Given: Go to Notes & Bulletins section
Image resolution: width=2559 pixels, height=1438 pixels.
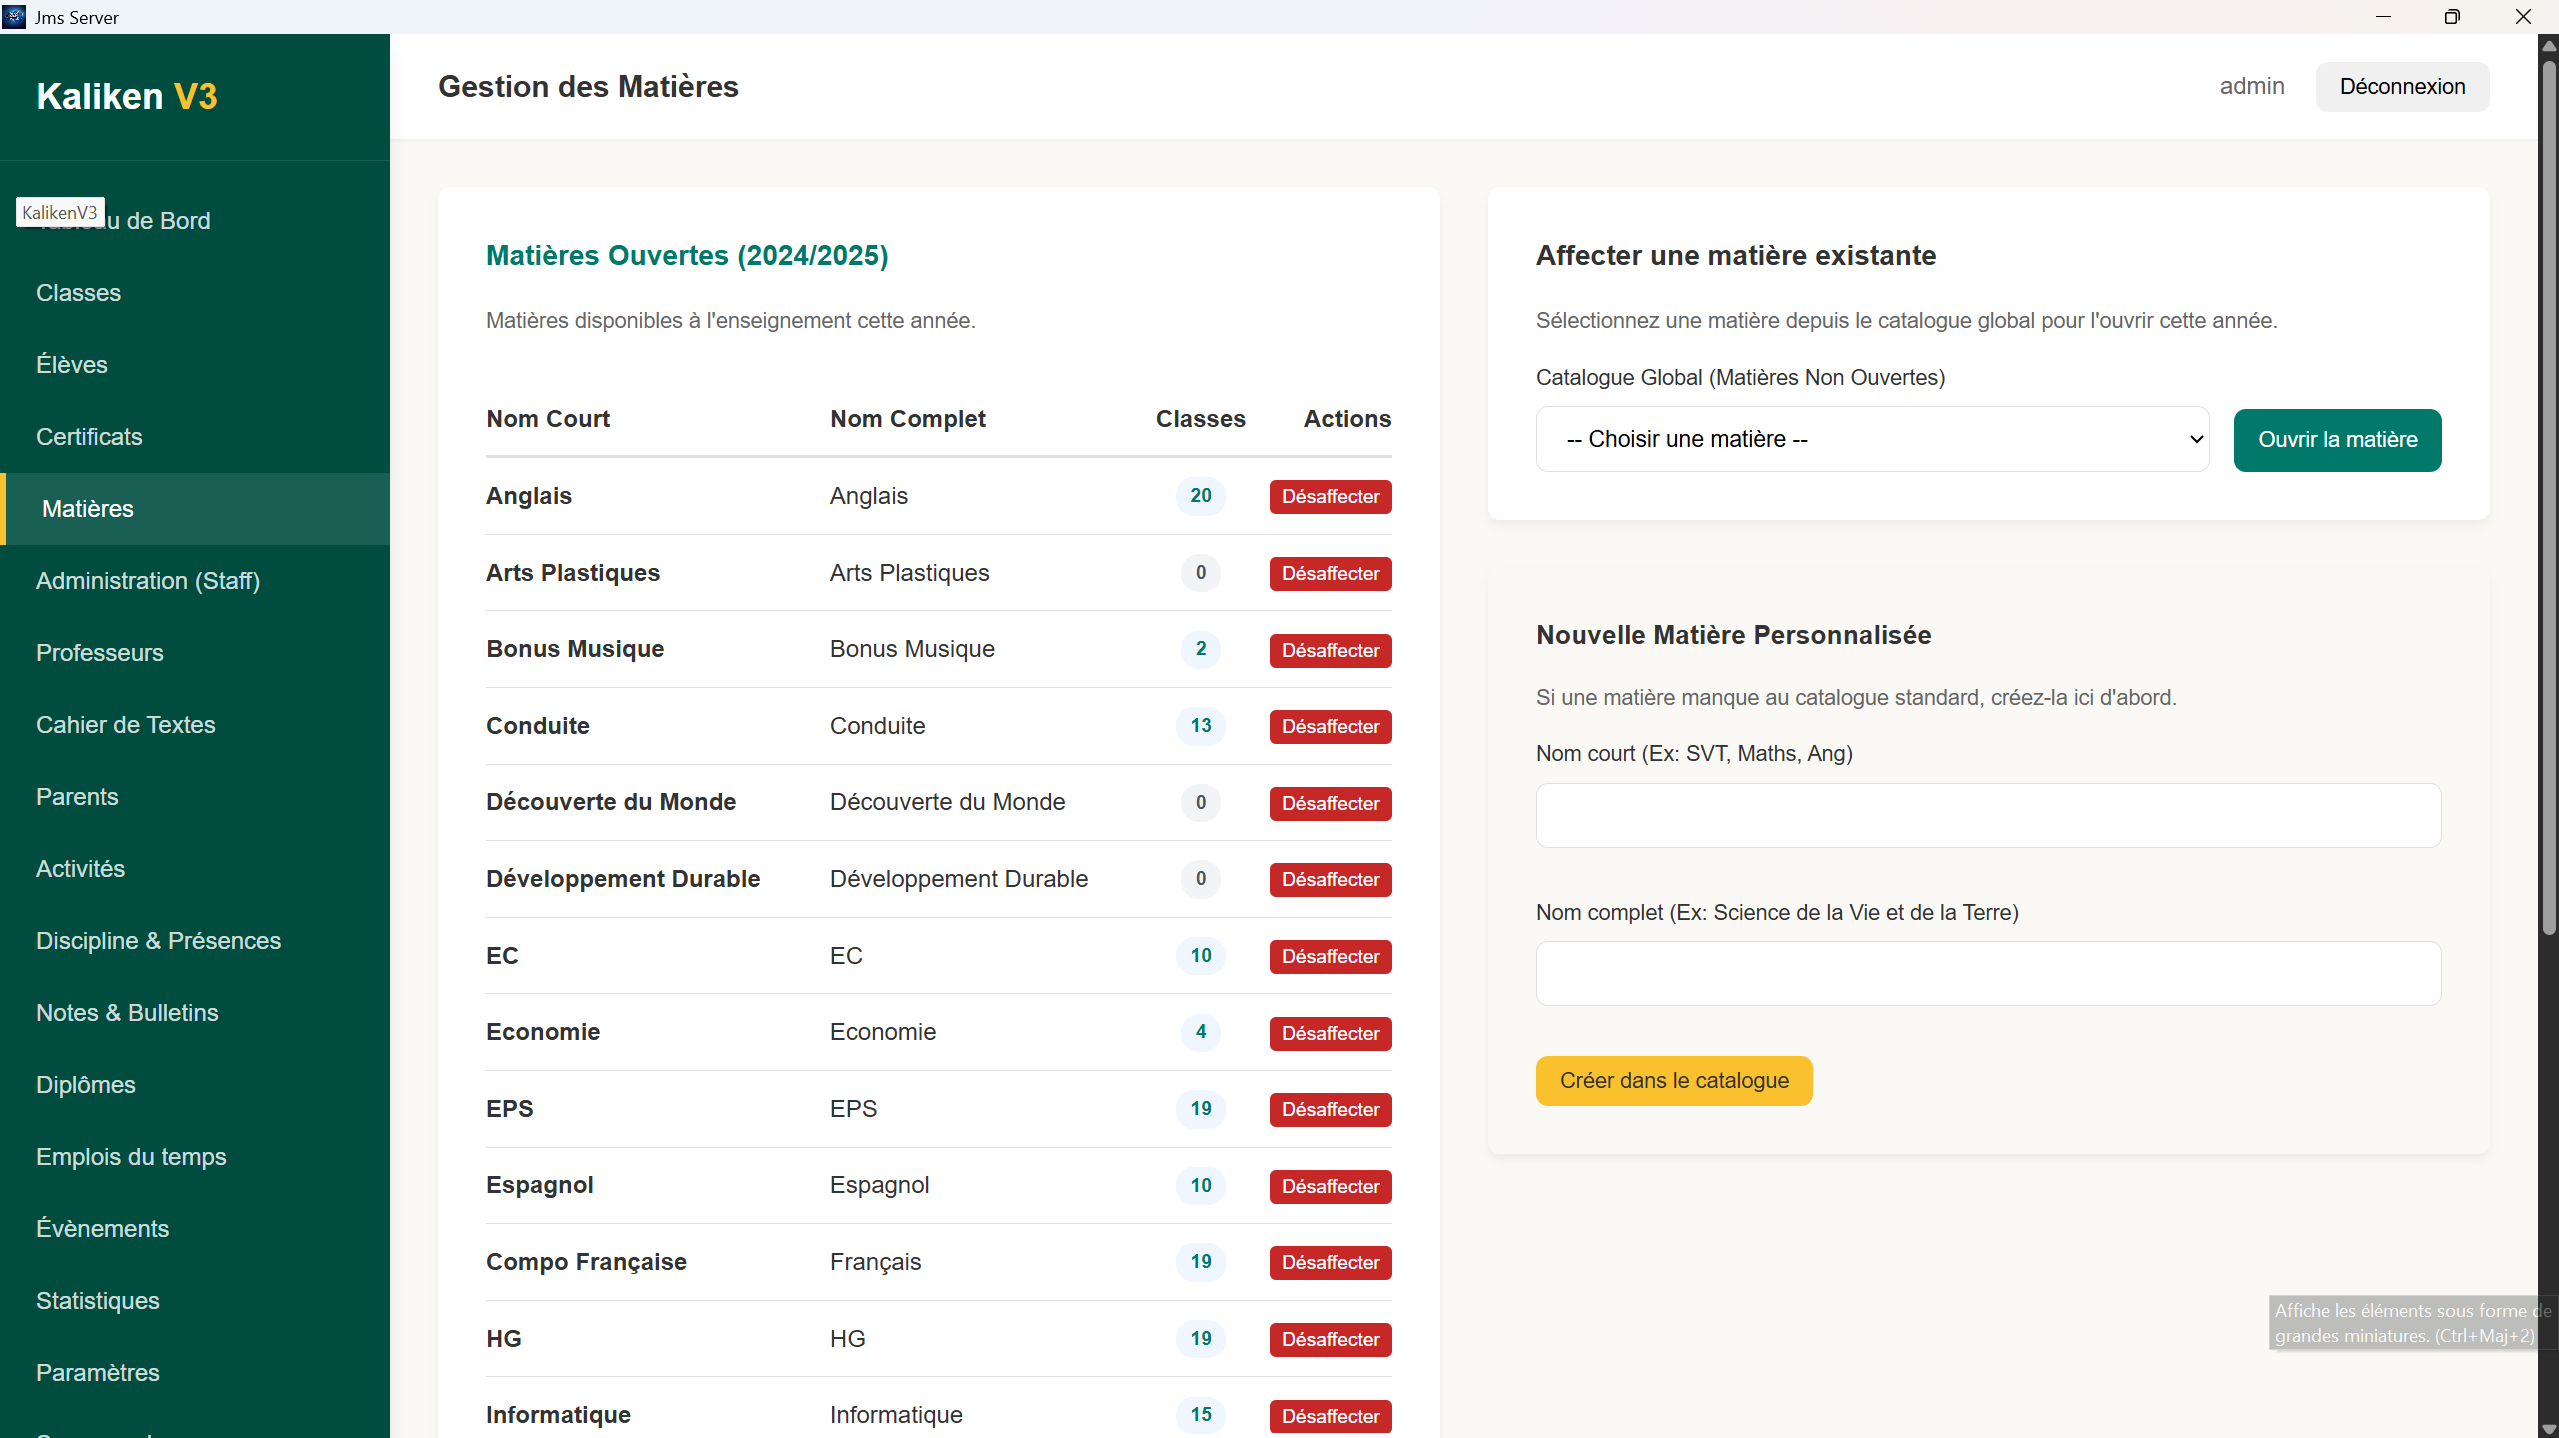Looking at the screenshot, I should [127, 1013].
